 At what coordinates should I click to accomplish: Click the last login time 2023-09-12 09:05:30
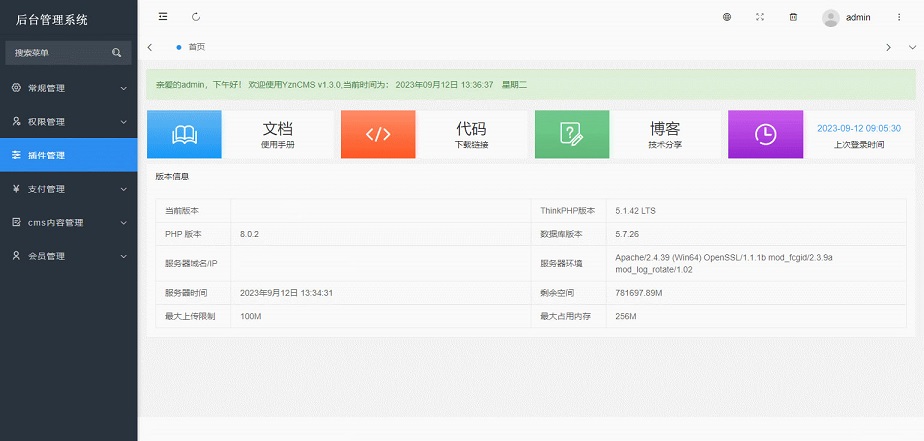pos(859,128)
